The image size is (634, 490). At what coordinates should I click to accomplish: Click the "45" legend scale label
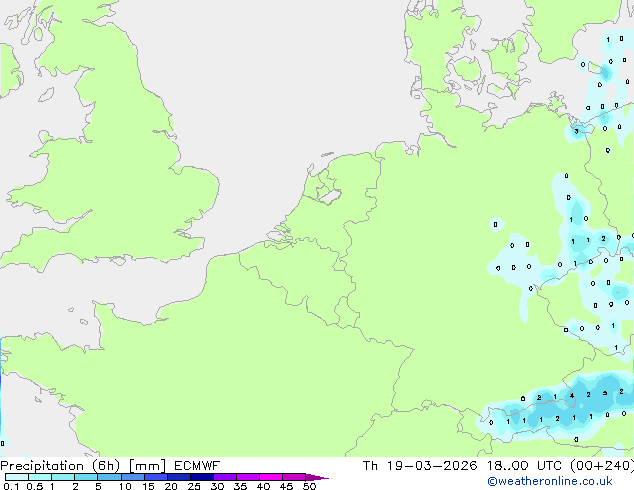[286, 486]
